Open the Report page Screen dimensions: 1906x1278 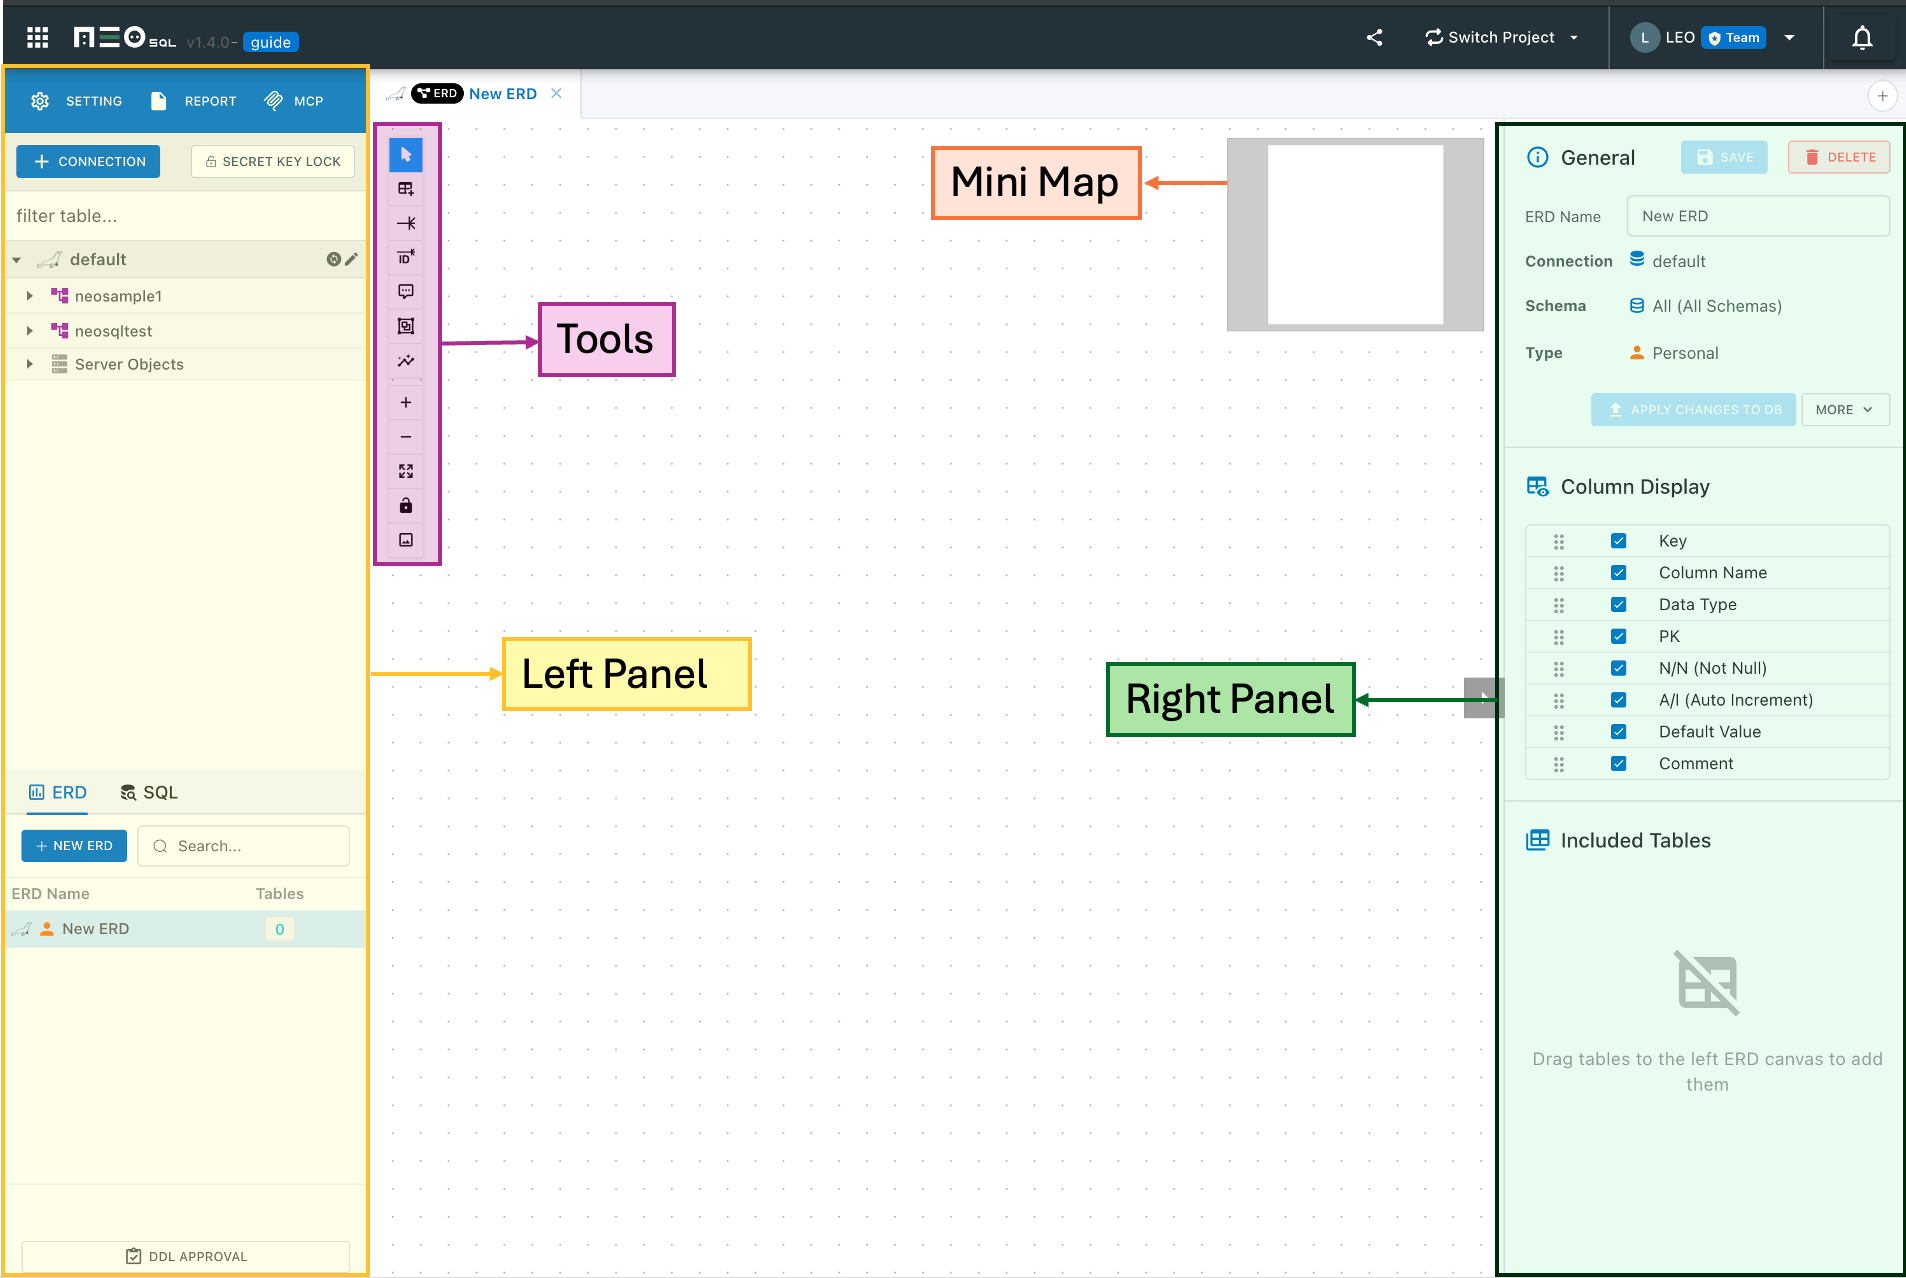(x=193, y=101)
